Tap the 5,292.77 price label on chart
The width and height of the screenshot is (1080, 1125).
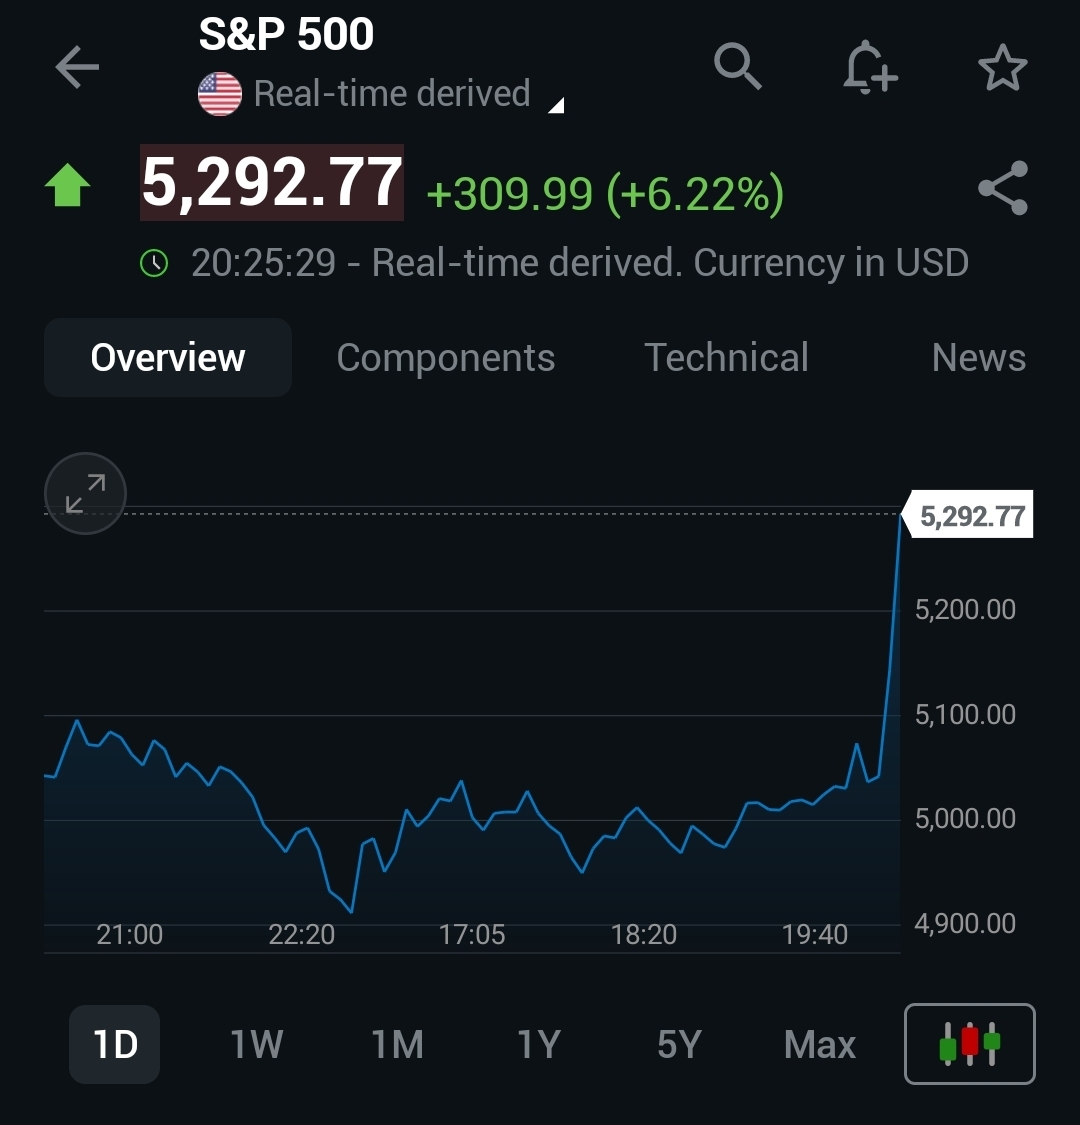971,516
